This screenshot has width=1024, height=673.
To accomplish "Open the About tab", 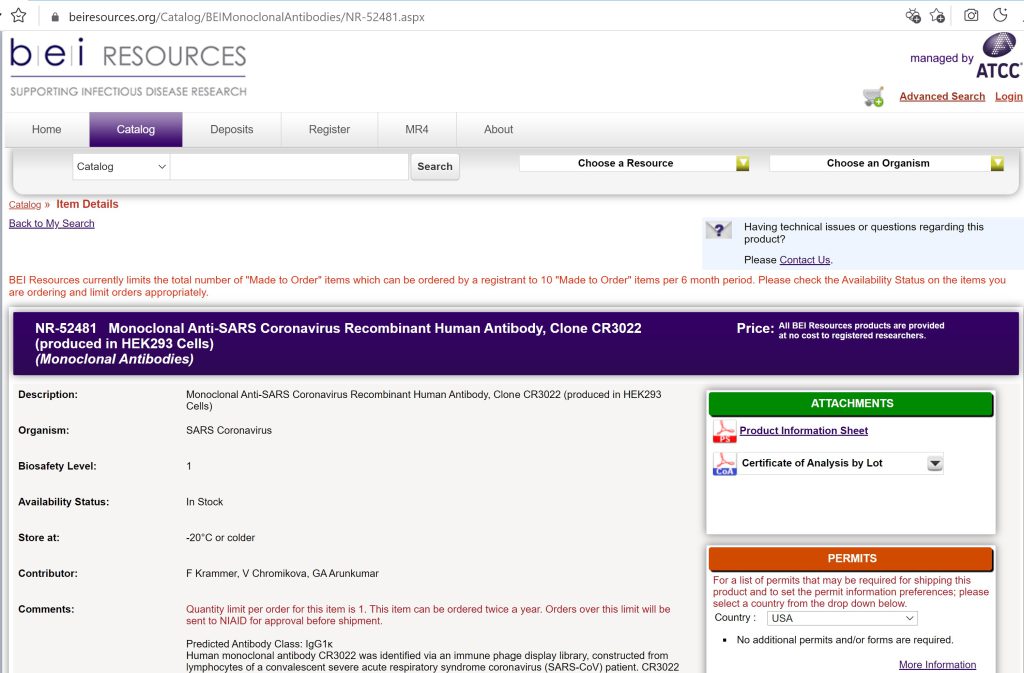I will 498,129.
